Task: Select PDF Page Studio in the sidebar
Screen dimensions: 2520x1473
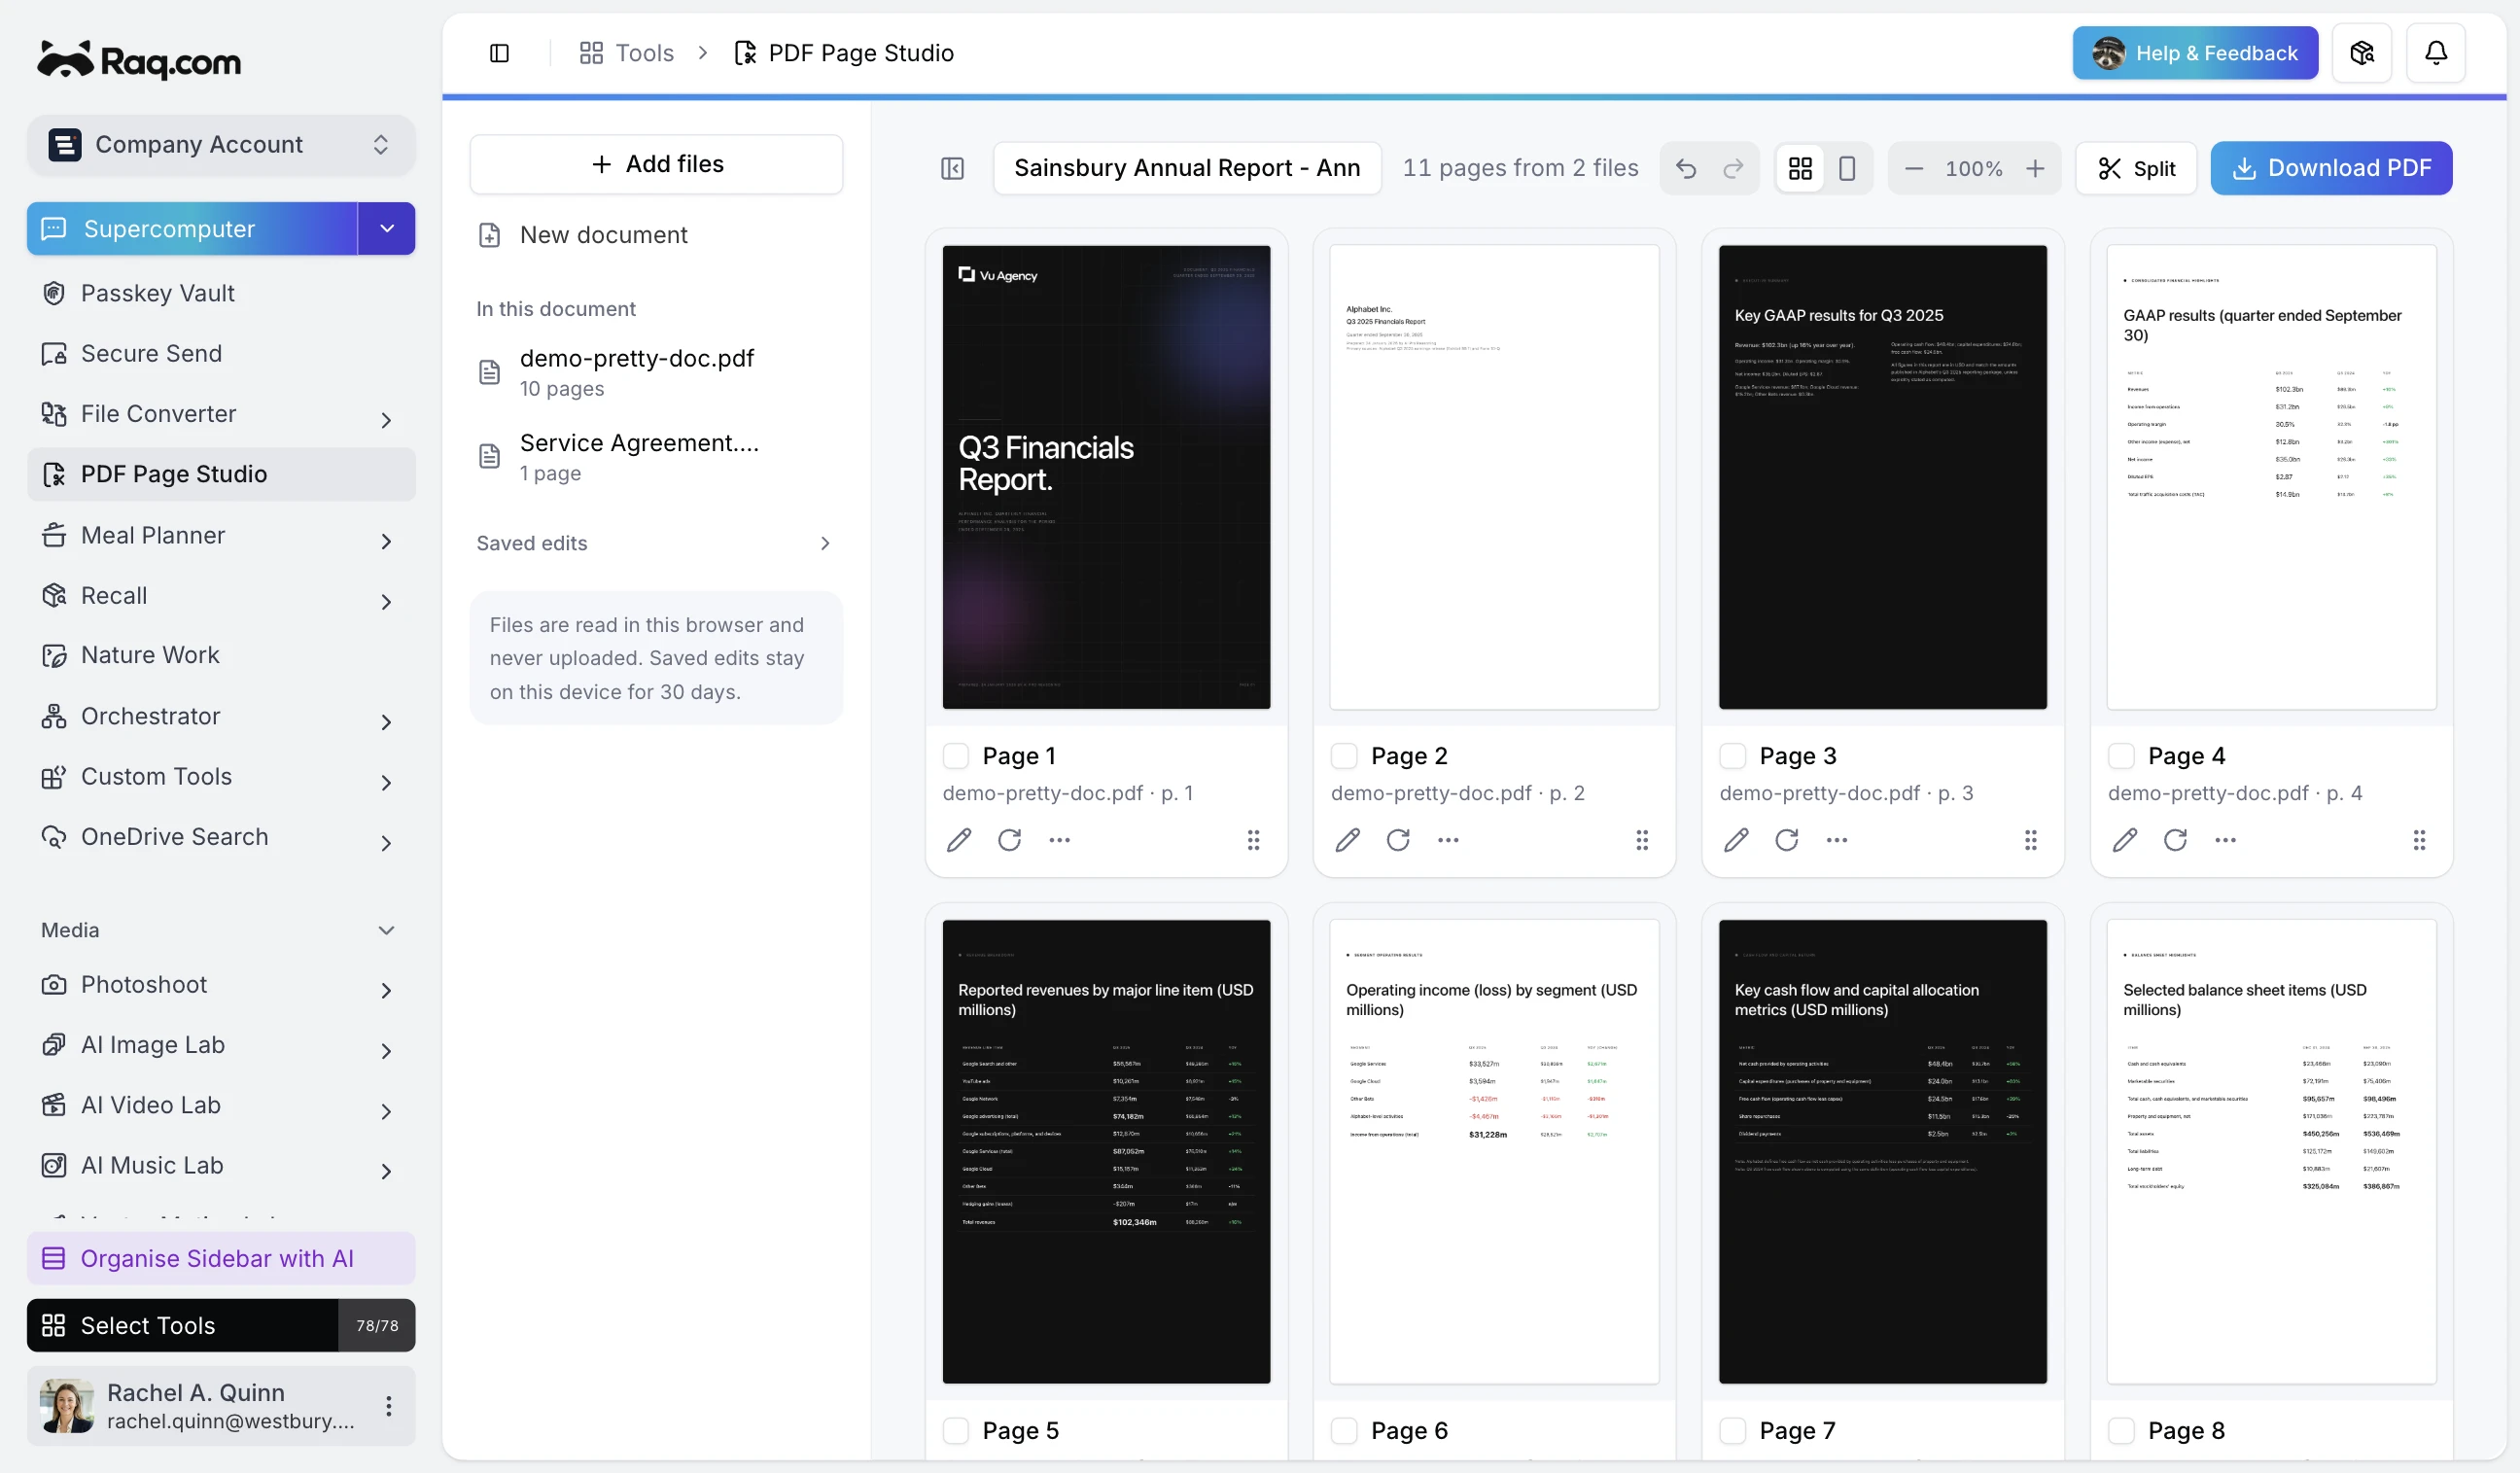Action: (221, 474)
